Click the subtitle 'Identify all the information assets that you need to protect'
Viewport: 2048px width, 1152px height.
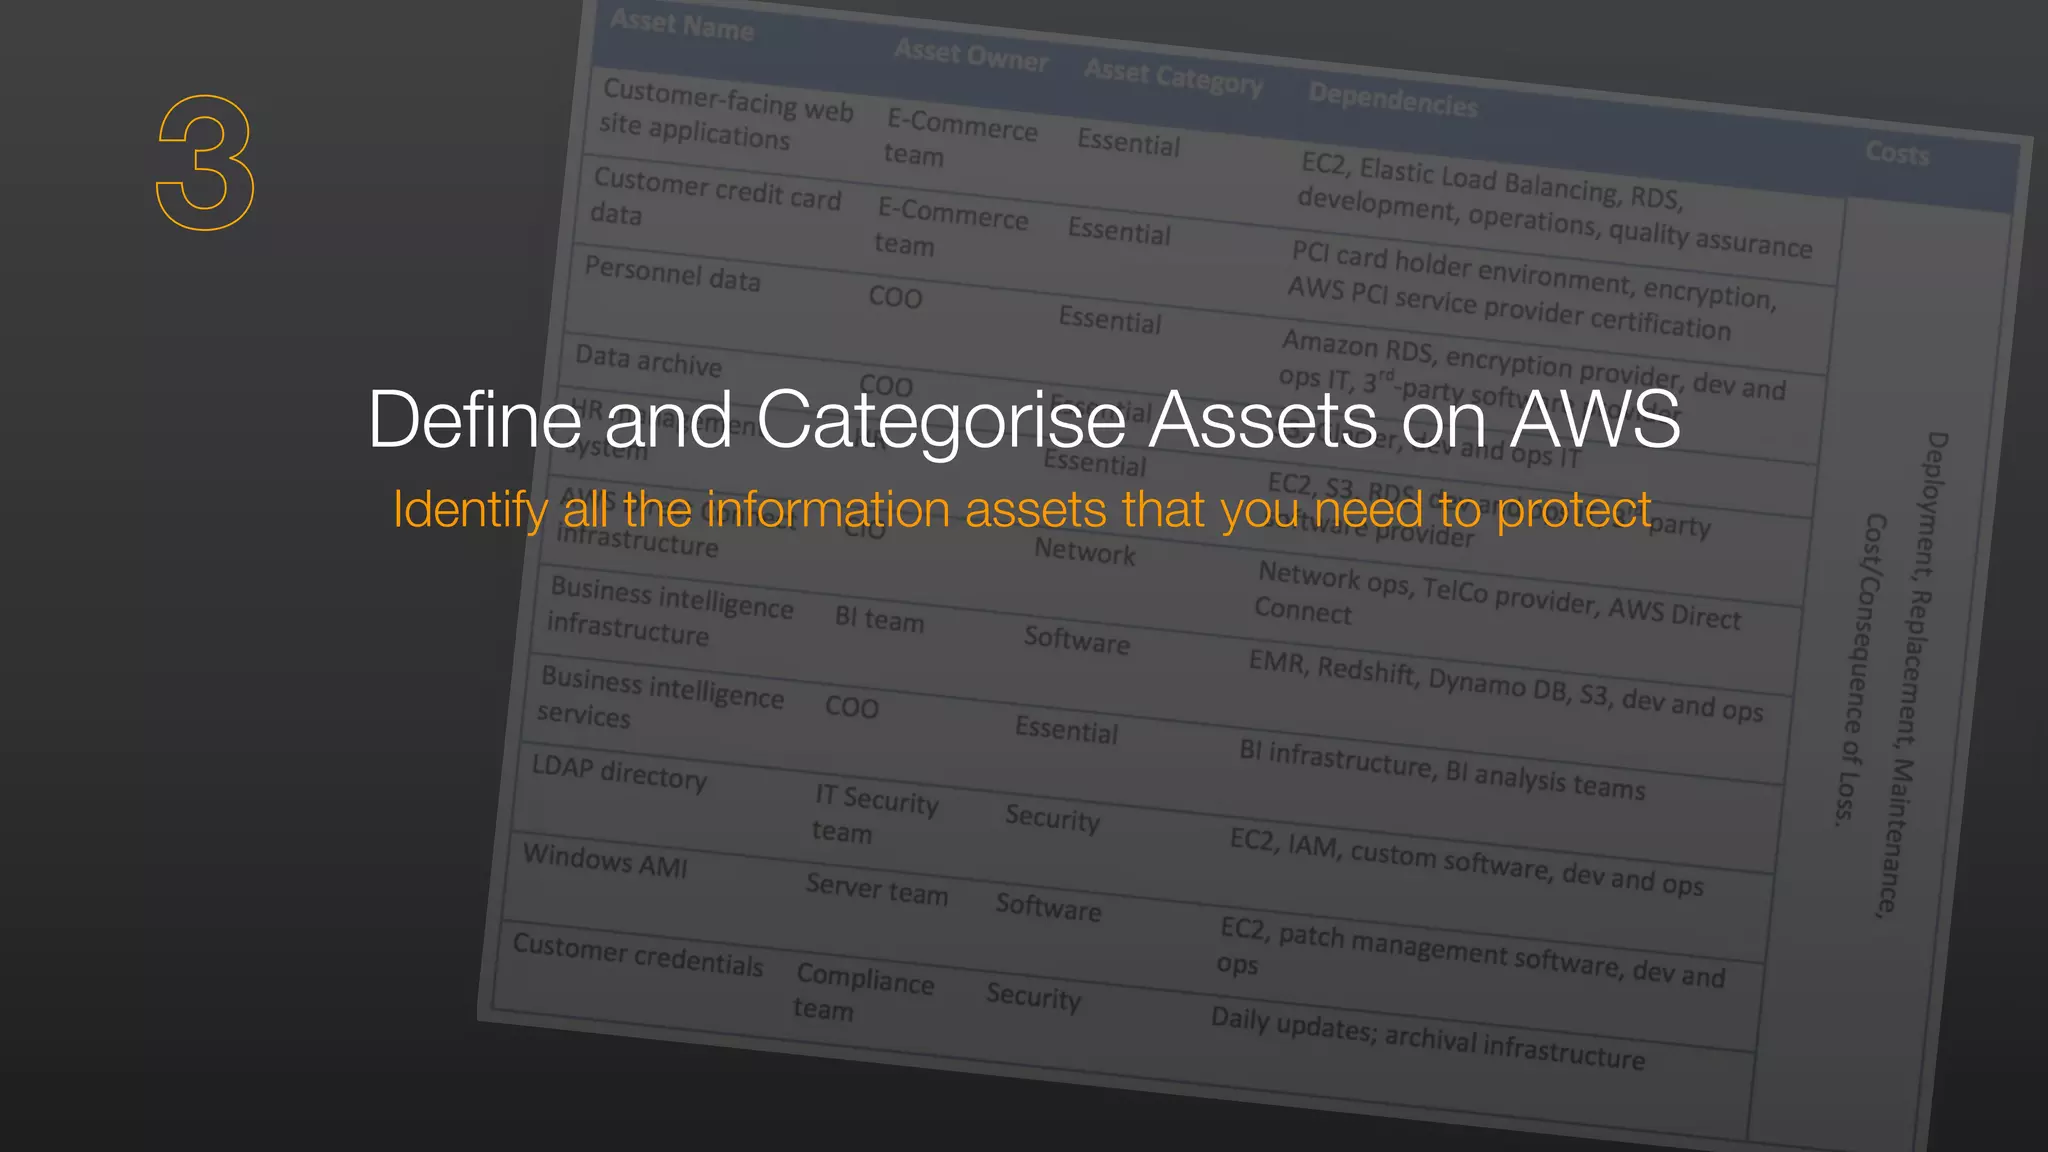click(1023, 510)
